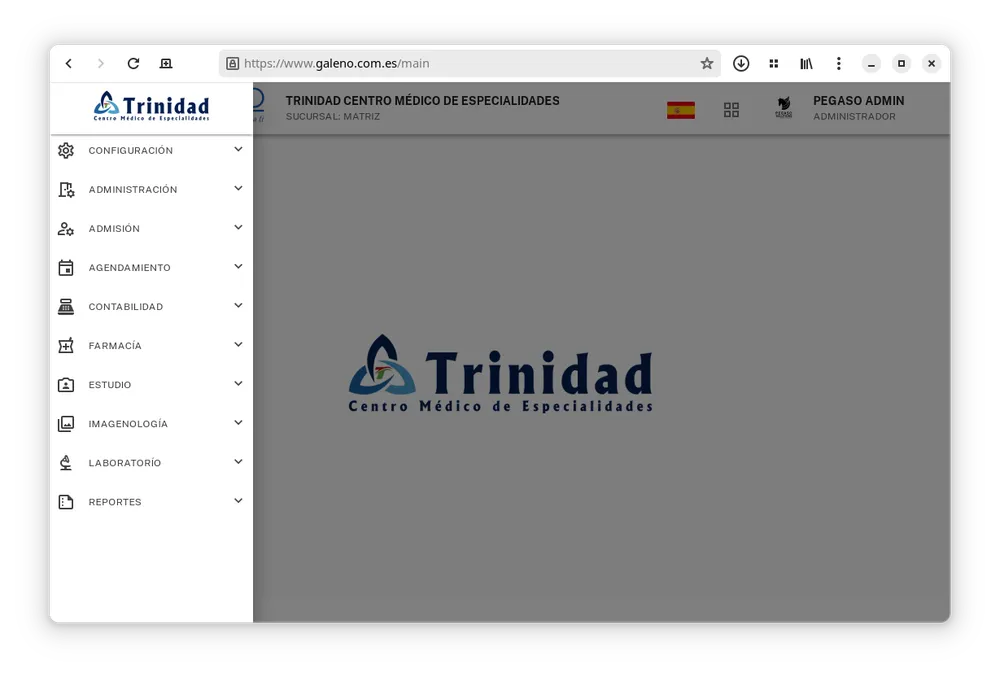
Task: Click the Trinidad logo in the sidebar
Action: click(151, 106)
